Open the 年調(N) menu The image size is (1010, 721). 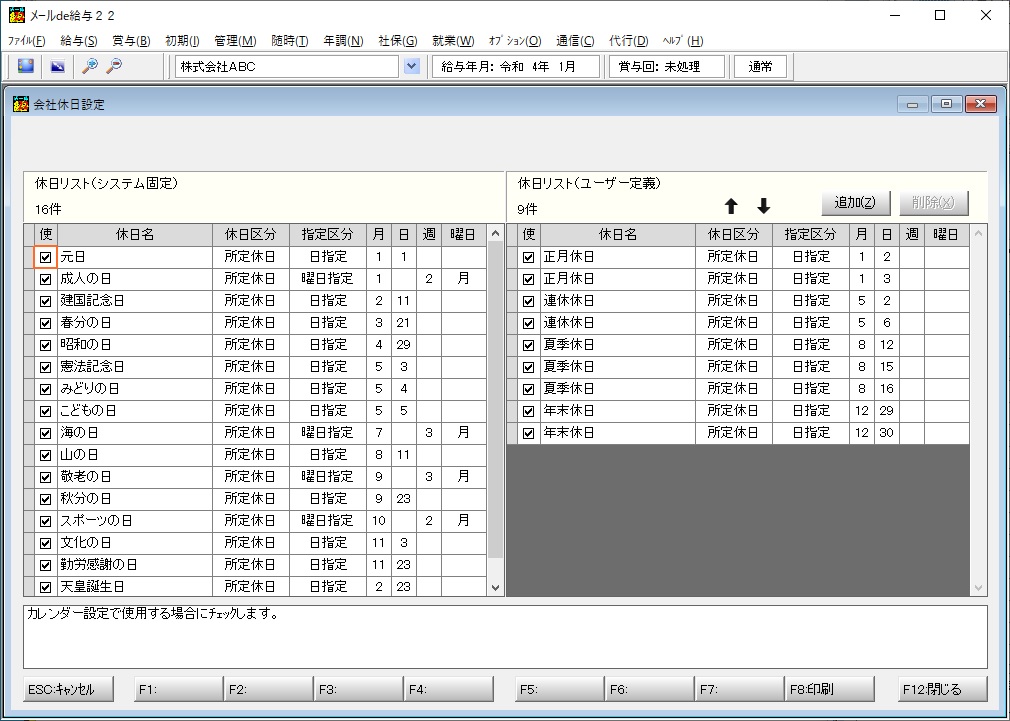pos(343,41)
